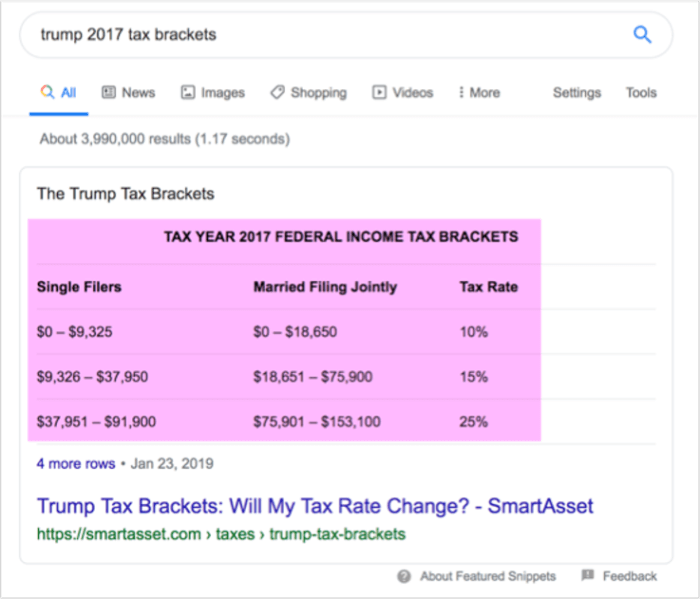Viewport: 700px width, 599px height.
Task: Switch to the Videos tab
Action: coord(412,92)
